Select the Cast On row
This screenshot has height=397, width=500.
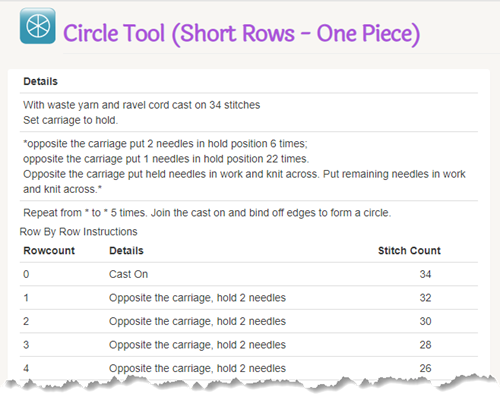coord(249,274)
